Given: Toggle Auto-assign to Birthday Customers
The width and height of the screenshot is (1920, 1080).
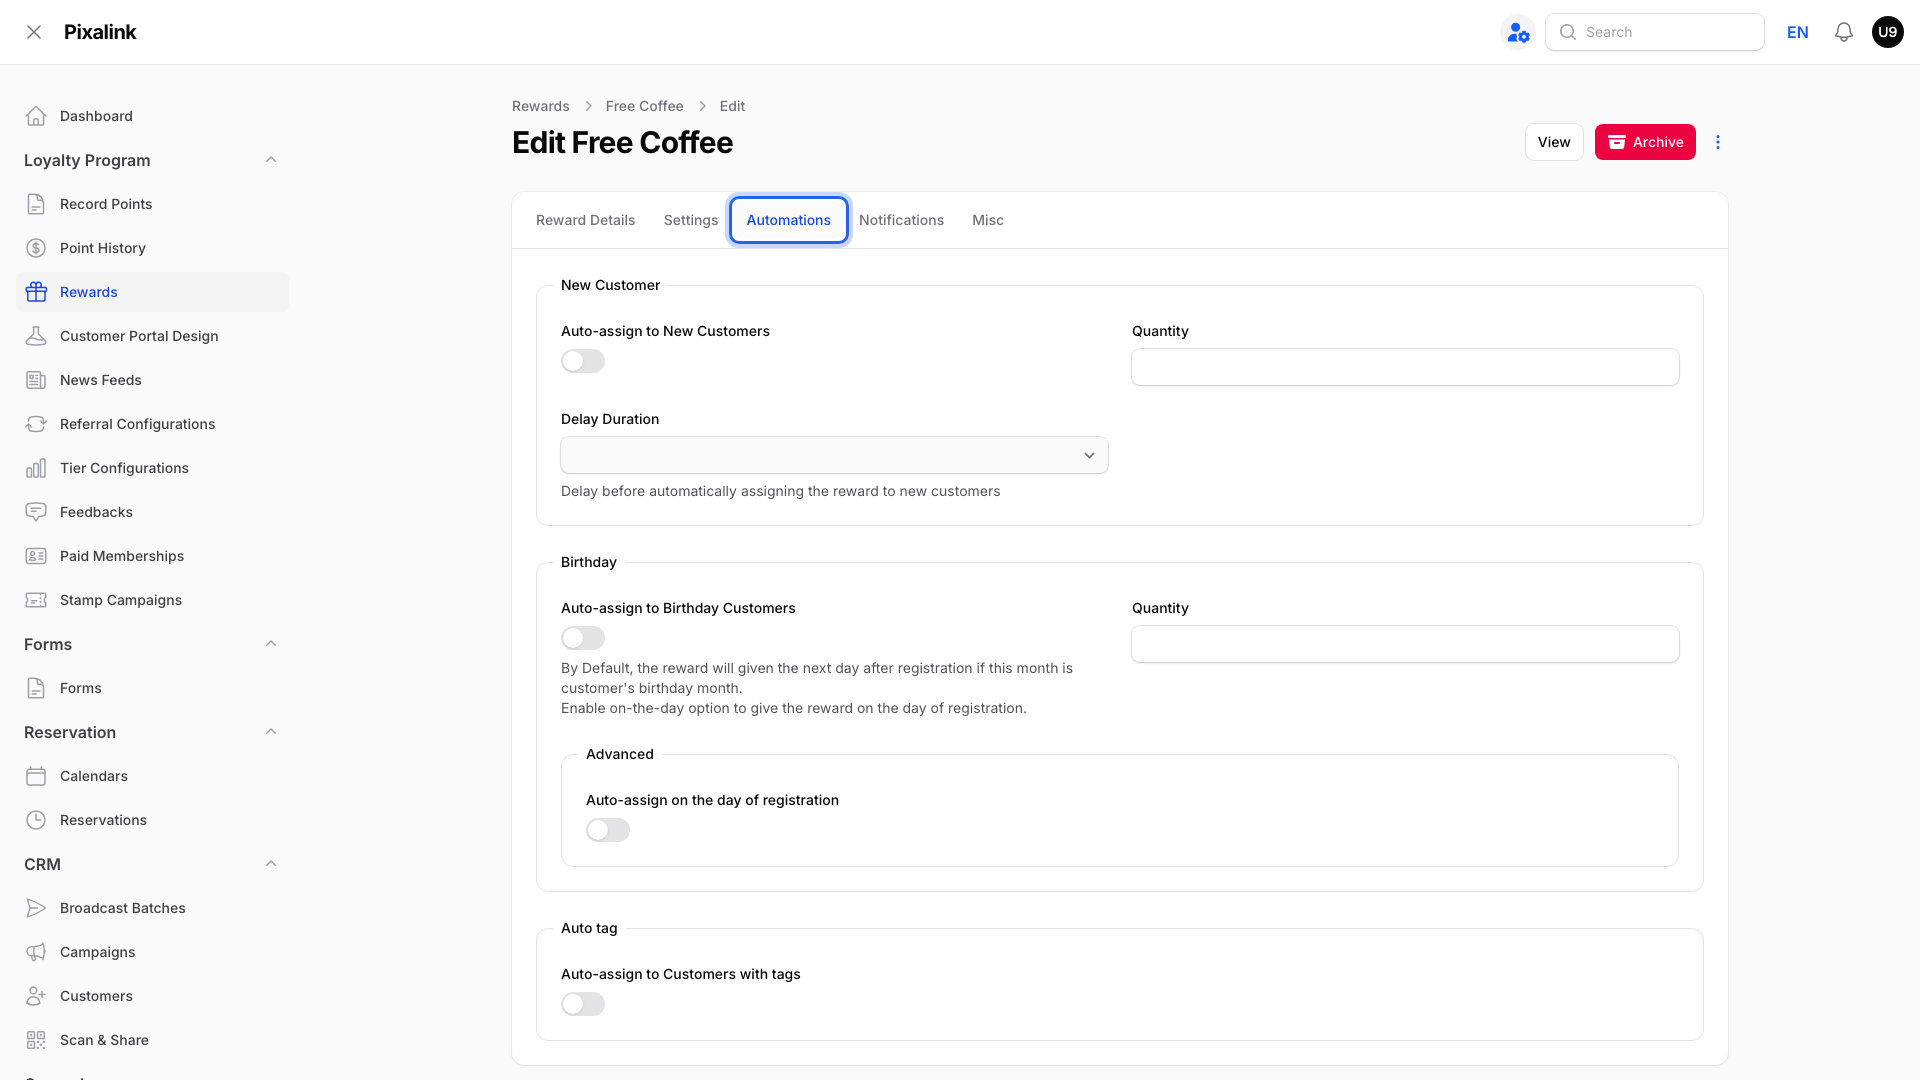Looking at the screenshot, I should coord(583,638).
